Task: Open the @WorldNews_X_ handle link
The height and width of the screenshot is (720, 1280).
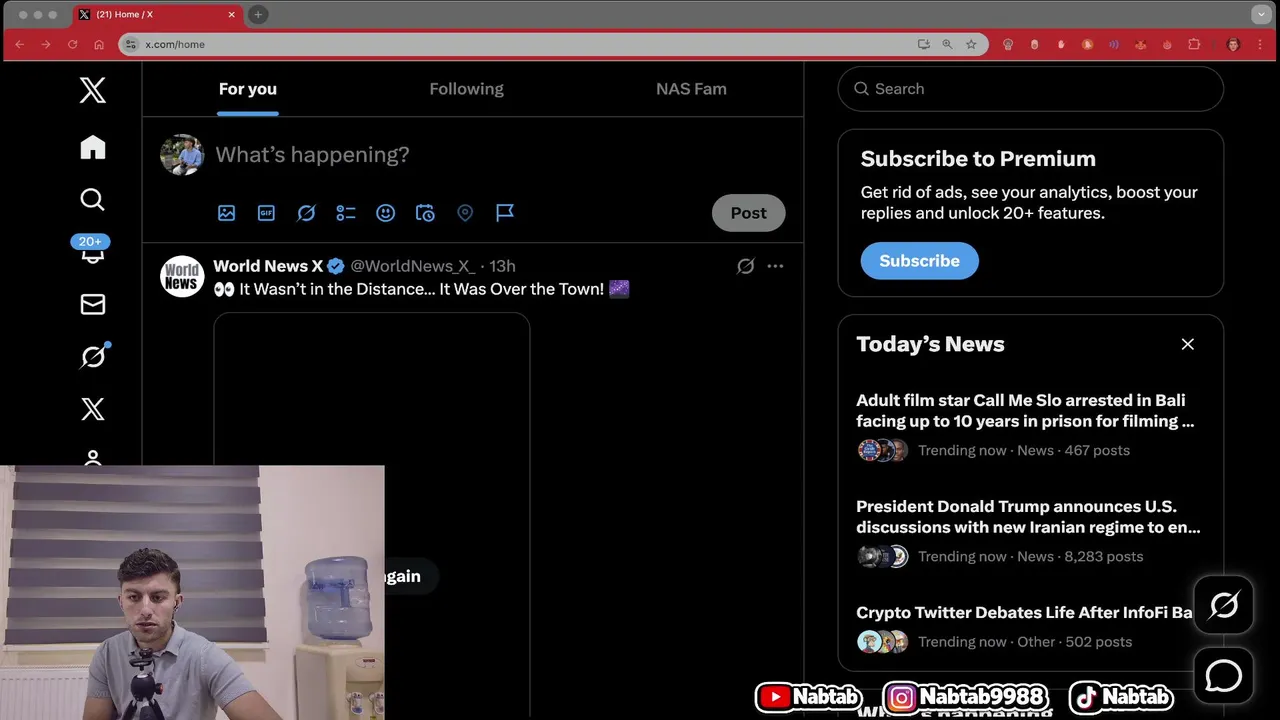Action: click(x=413, y=266)
